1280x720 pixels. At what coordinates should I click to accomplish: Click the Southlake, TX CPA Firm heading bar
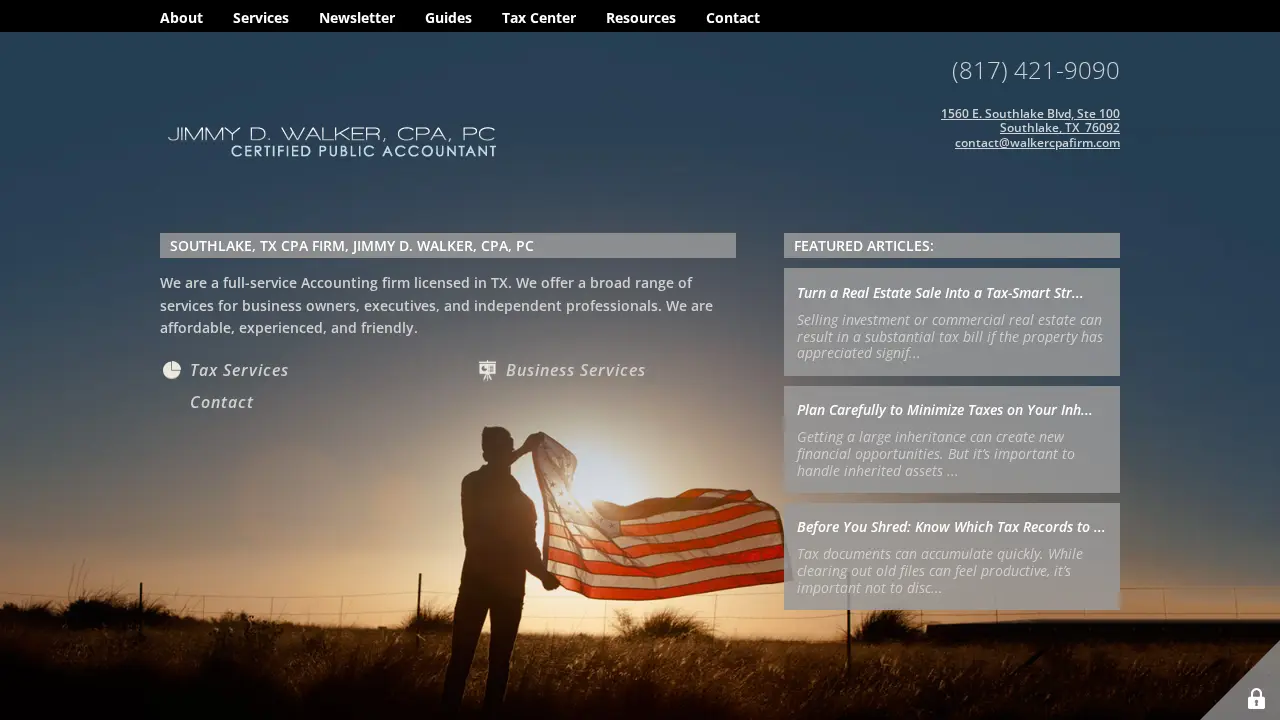coord(448,246)
